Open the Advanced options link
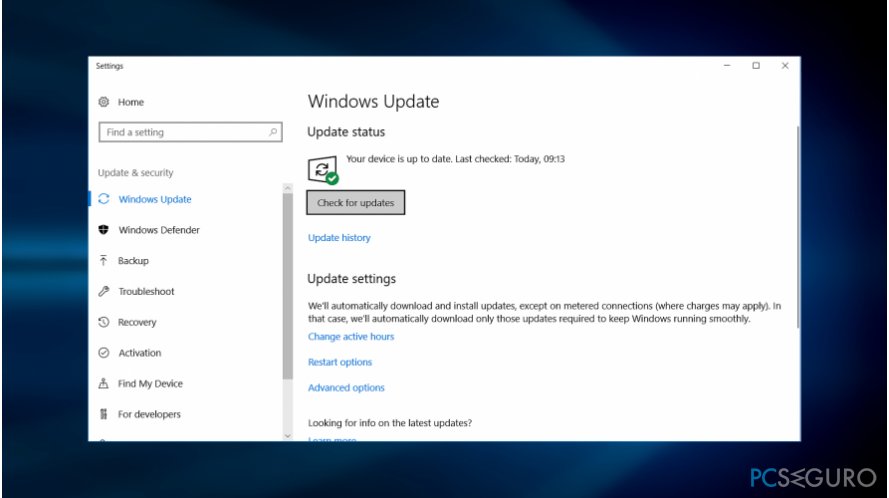The width and height of the screenshot is (889, 498). tap(346, 387)
